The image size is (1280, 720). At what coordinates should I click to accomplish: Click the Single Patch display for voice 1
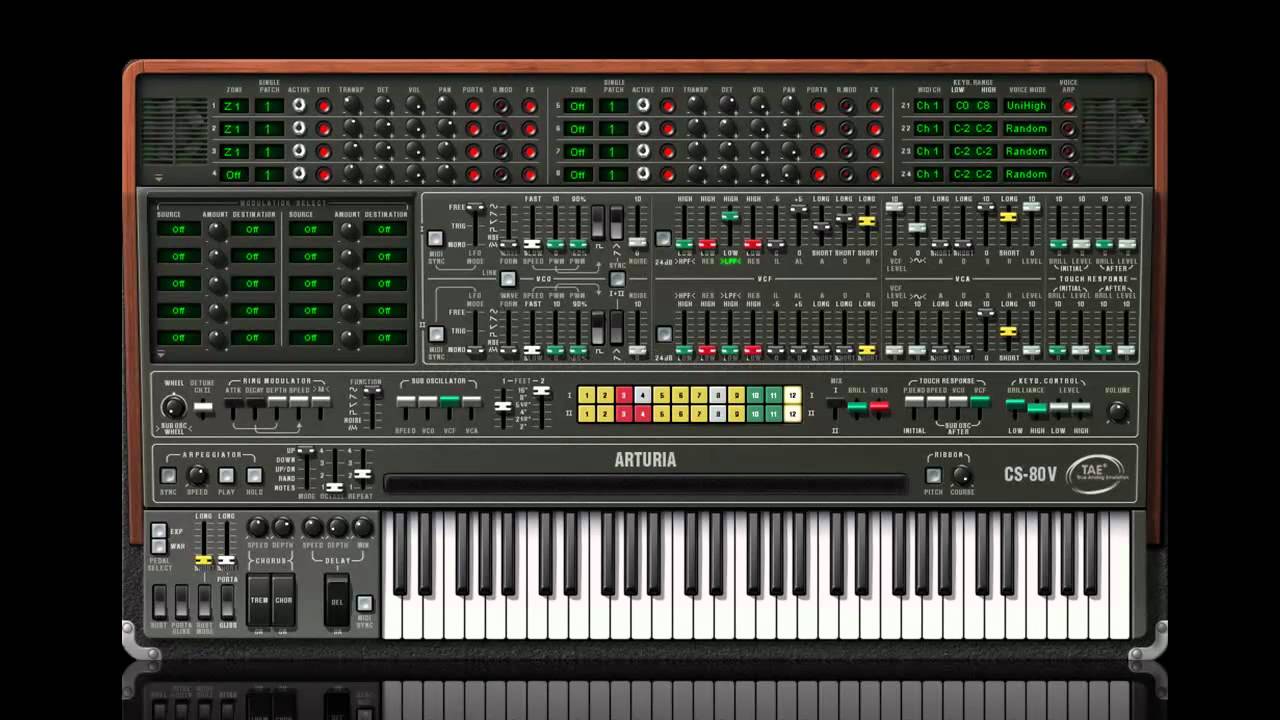[269, 105]
